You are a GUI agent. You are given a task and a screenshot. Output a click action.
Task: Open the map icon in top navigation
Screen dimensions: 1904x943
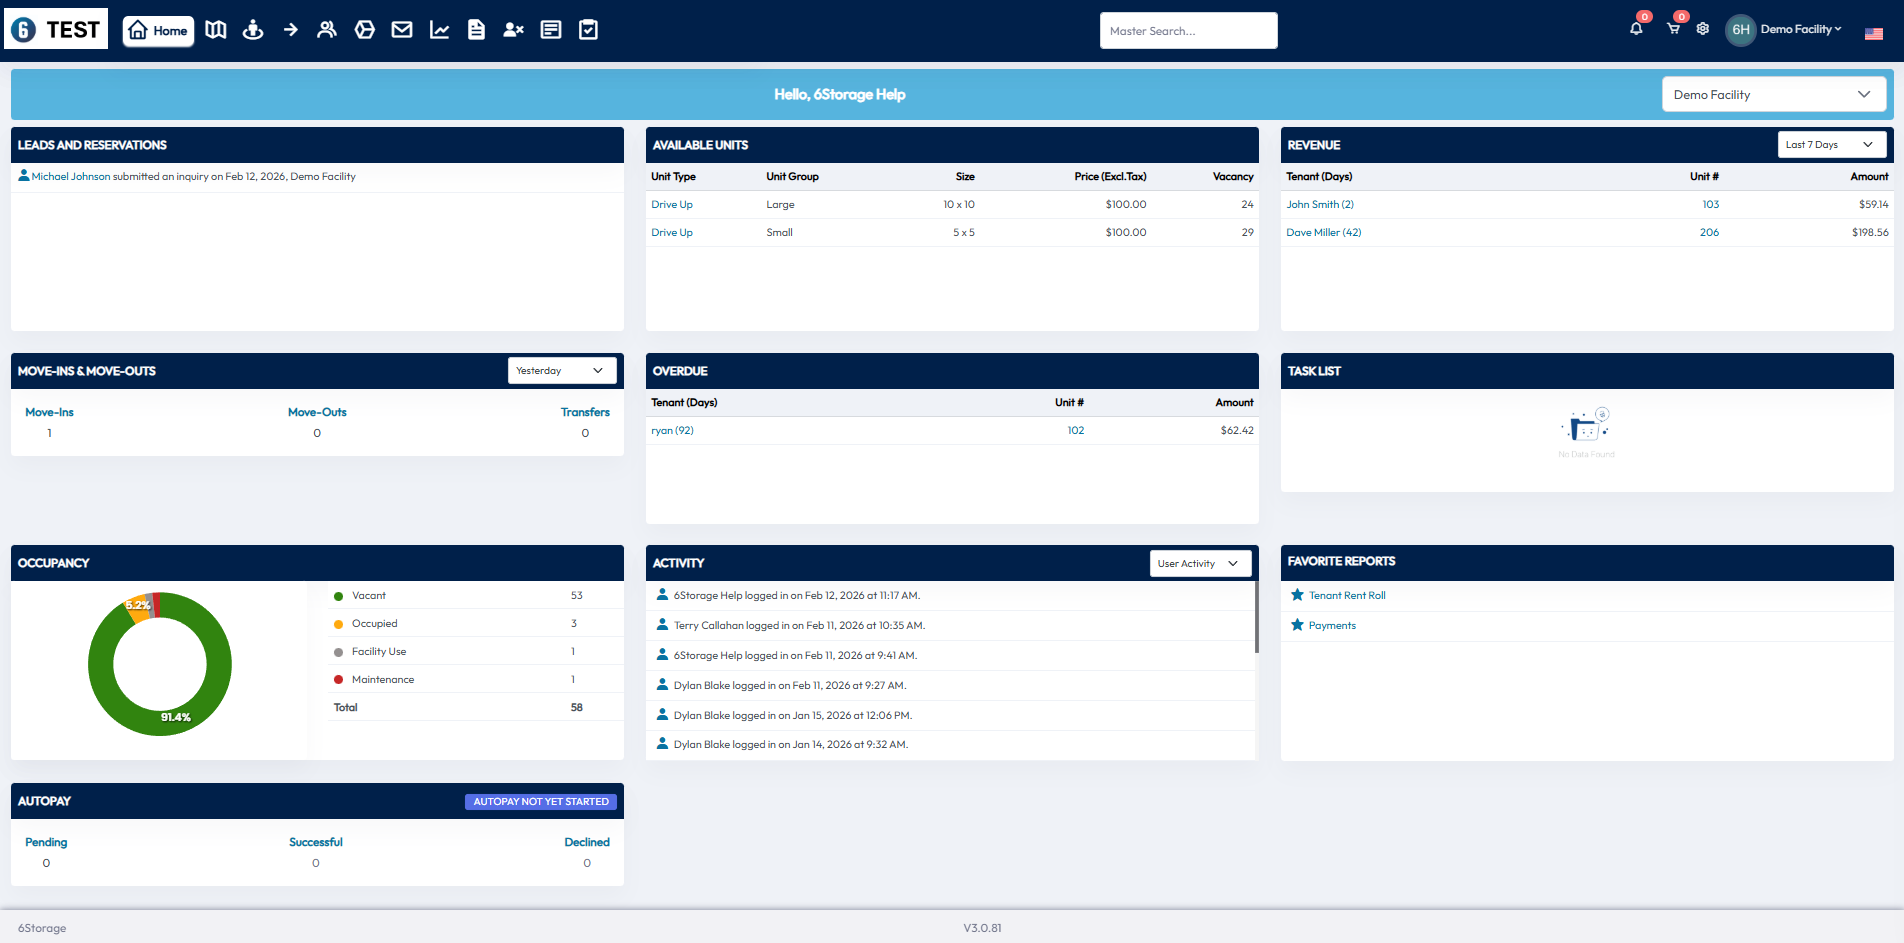[216, 30]
